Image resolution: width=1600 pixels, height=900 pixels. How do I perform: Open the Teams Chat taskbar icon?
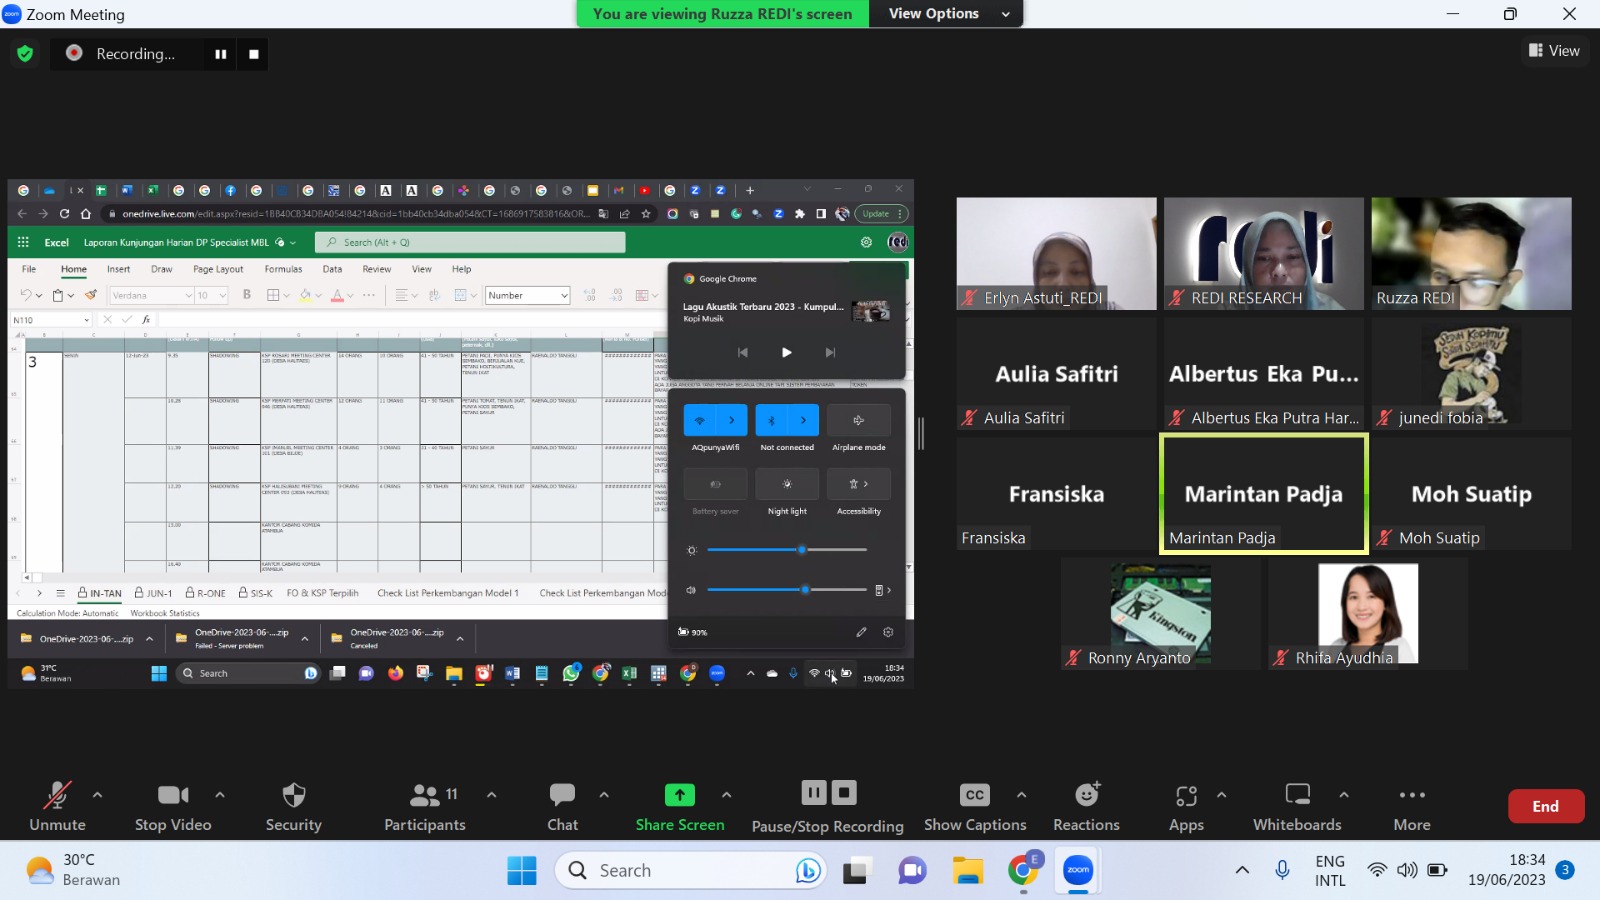click(x=912, y=871)
